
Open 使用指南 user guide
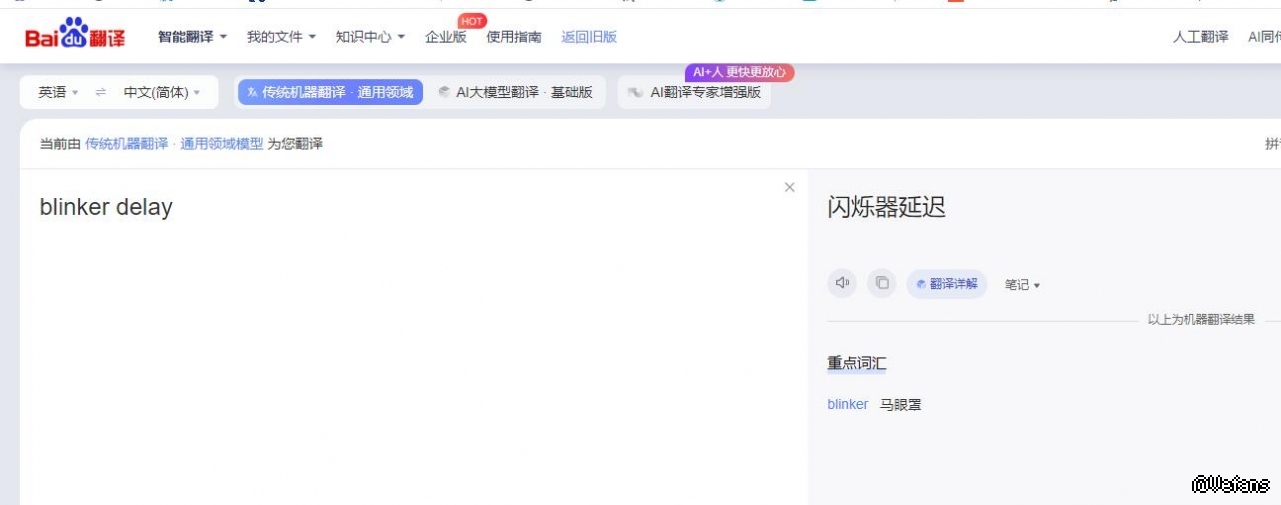514,37
